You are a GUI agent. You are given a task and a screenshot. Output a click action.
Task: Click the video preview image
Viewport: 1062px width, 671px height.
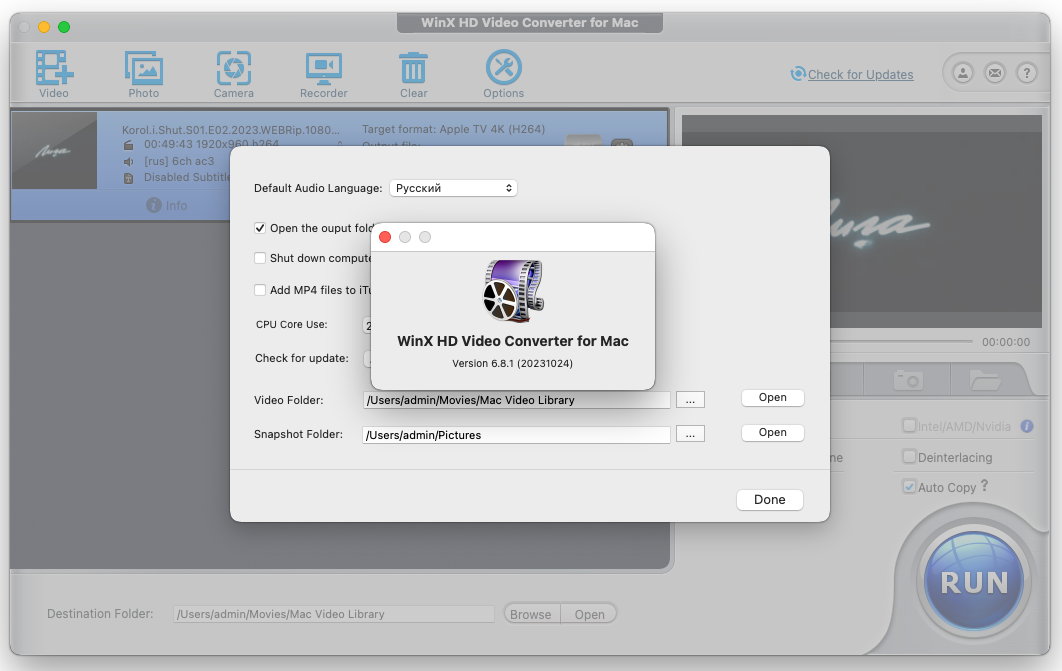pos(935,220)
